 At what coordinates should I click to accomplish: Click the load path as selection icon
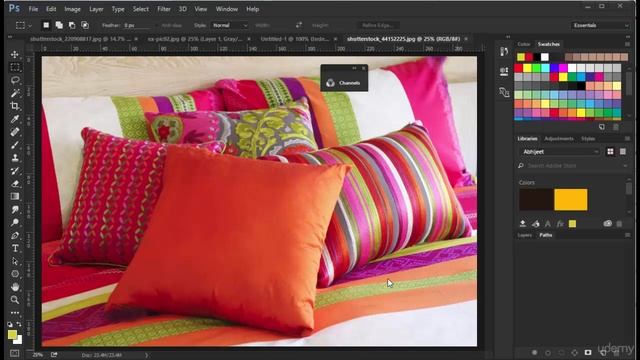pyautogui.click(x=561, y=352)
